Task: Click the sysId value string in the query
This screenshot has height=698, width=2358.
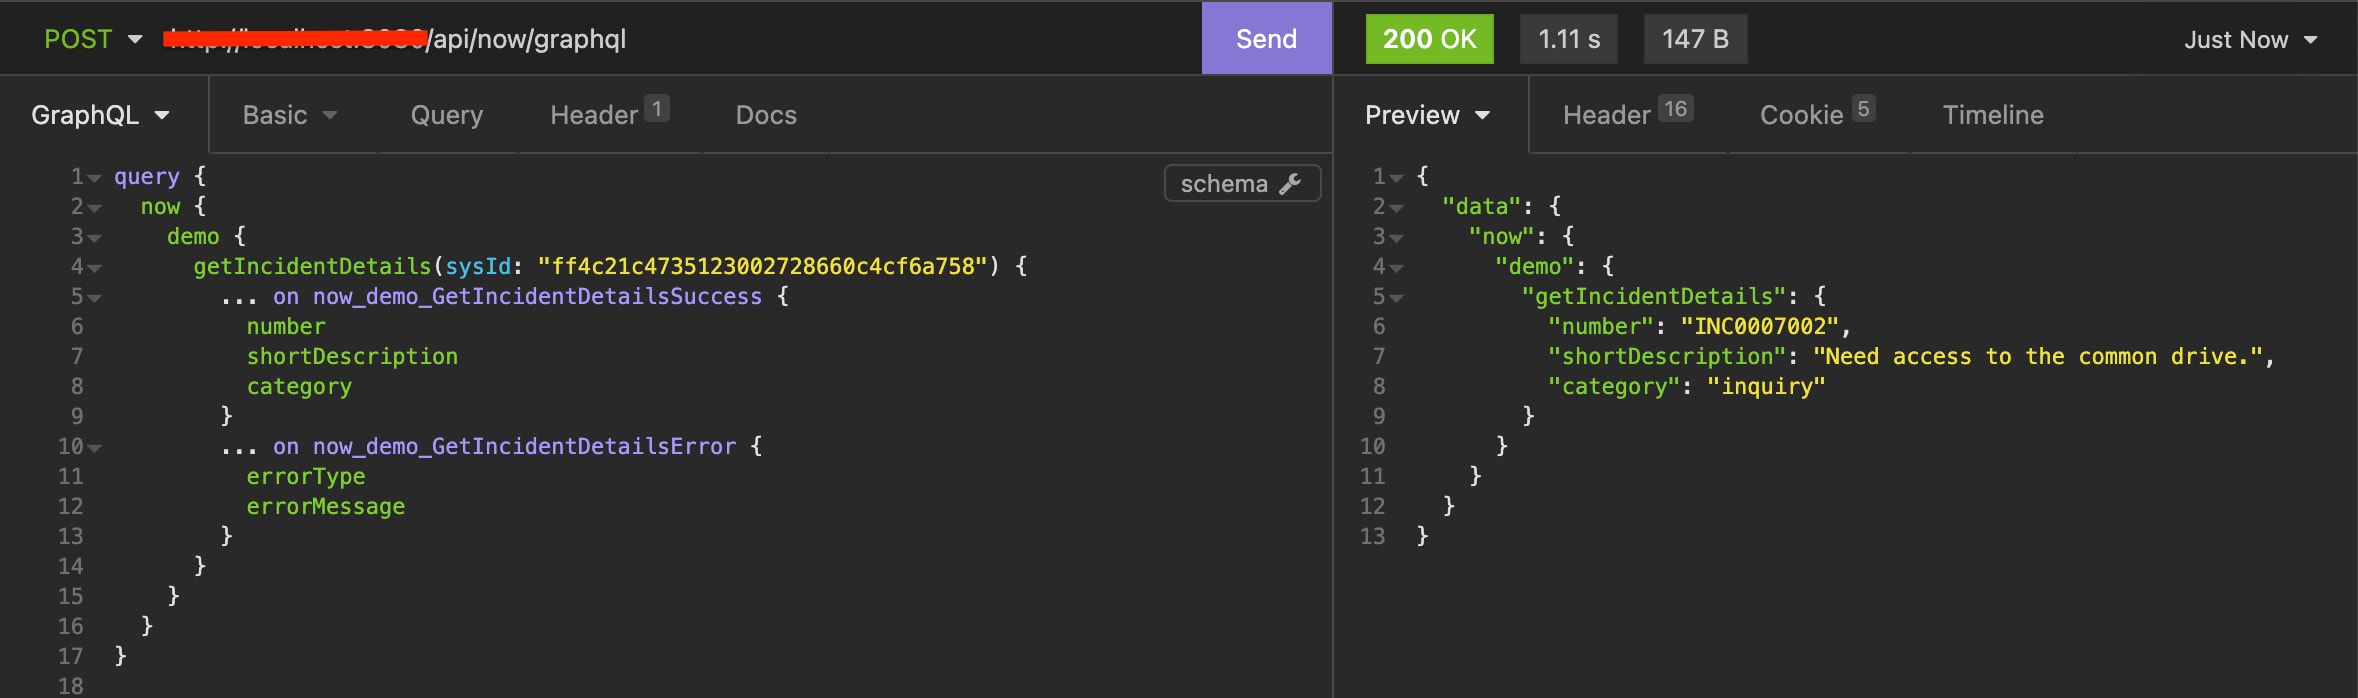Action: coord(763,266)
